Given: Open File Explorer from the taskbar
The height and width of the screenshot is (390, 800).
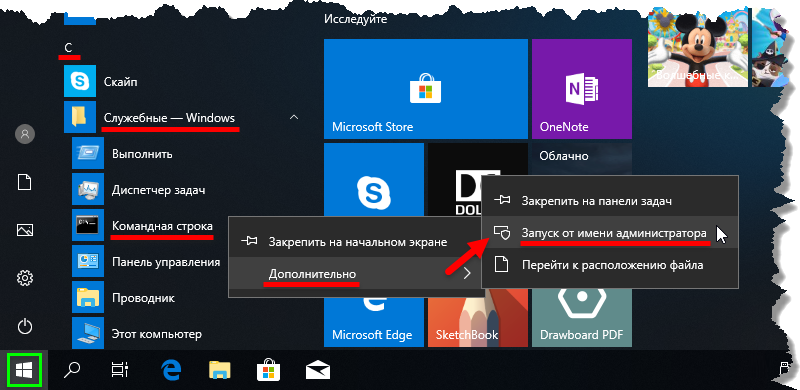Looking at the screenshot, I should point(221,370).
